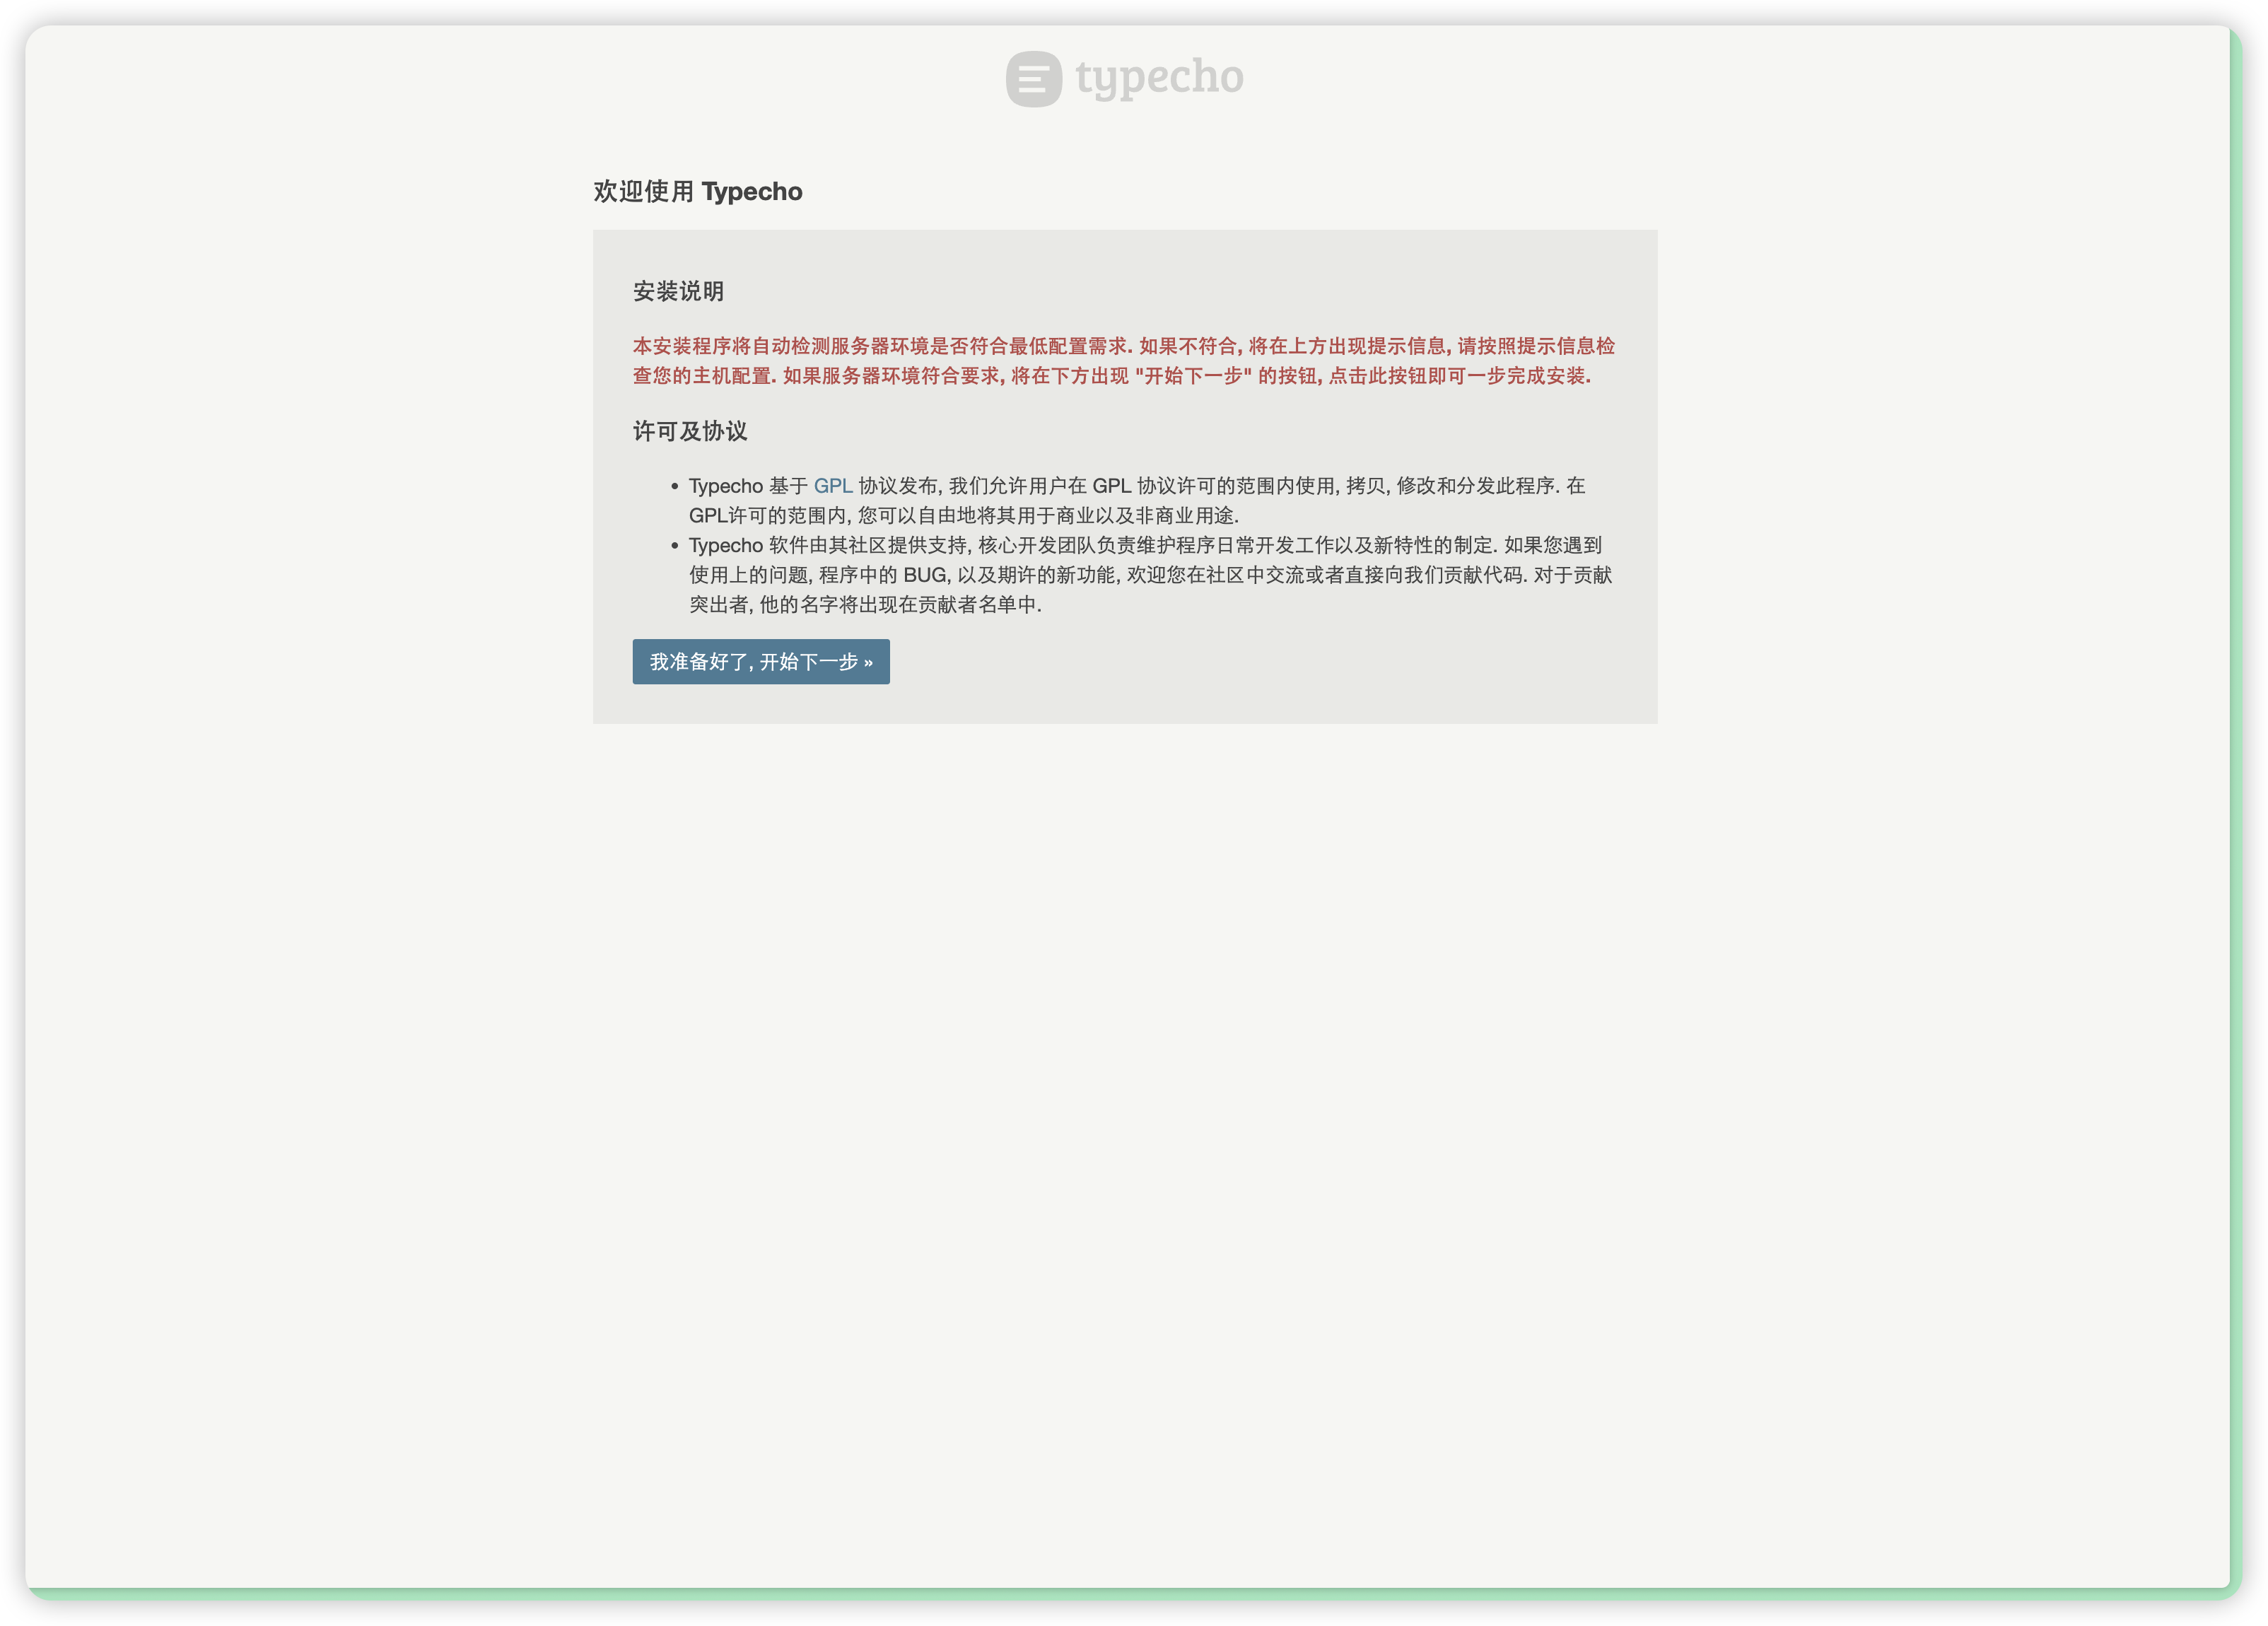
Task: Click the last line ending 贡献者名单中
Action: tap(864, 605)
